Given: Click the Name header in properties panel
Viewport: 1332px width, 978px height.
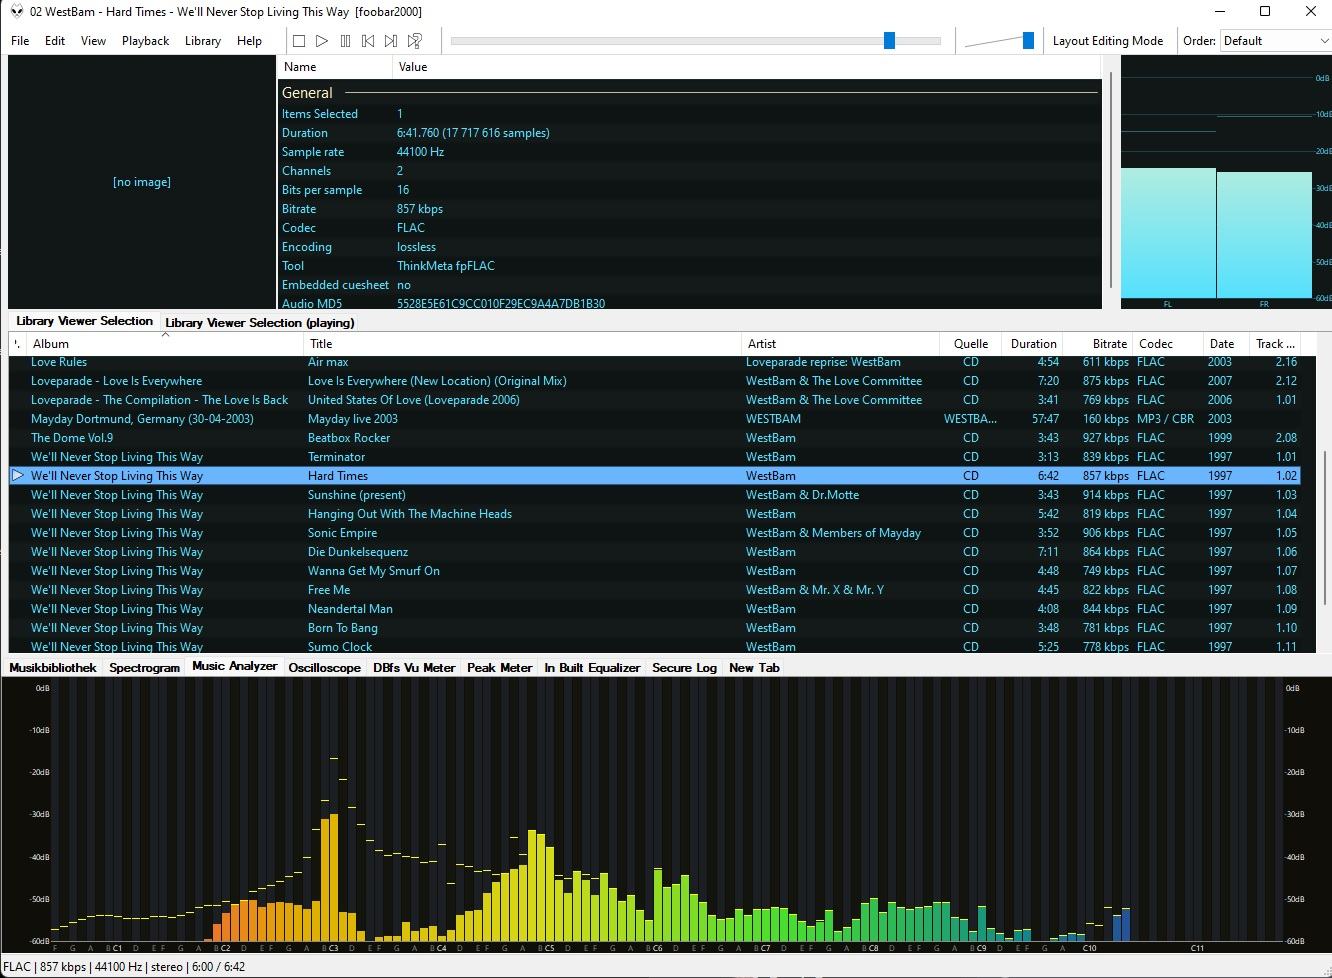Looking at the screenshot, I should 335,67.
